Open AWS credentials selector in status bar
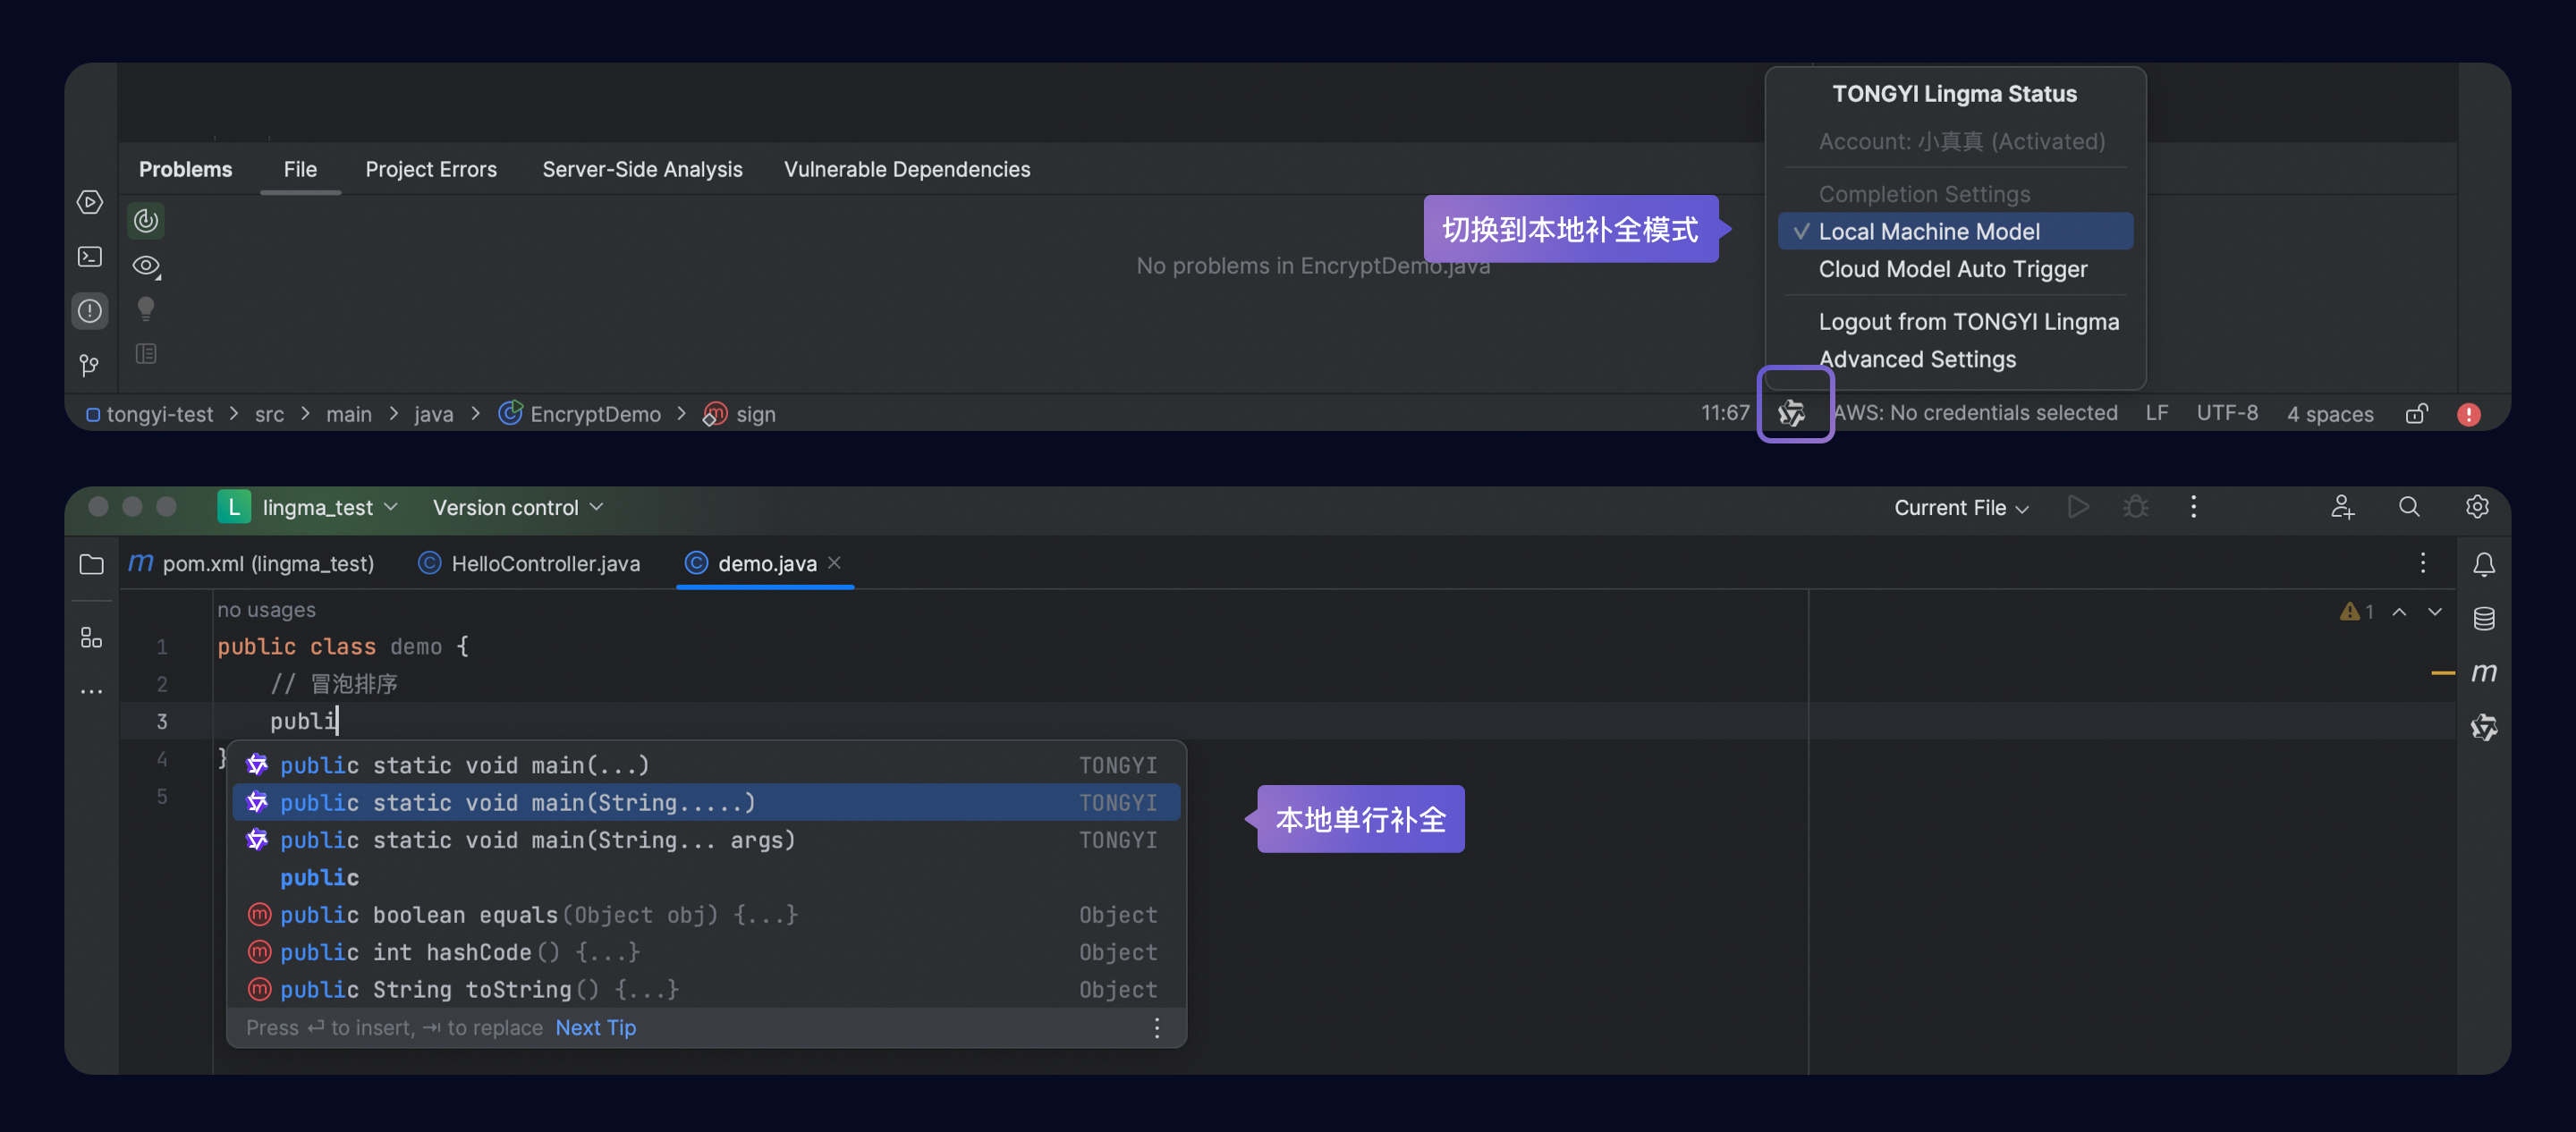 (x=1976, y=413)
